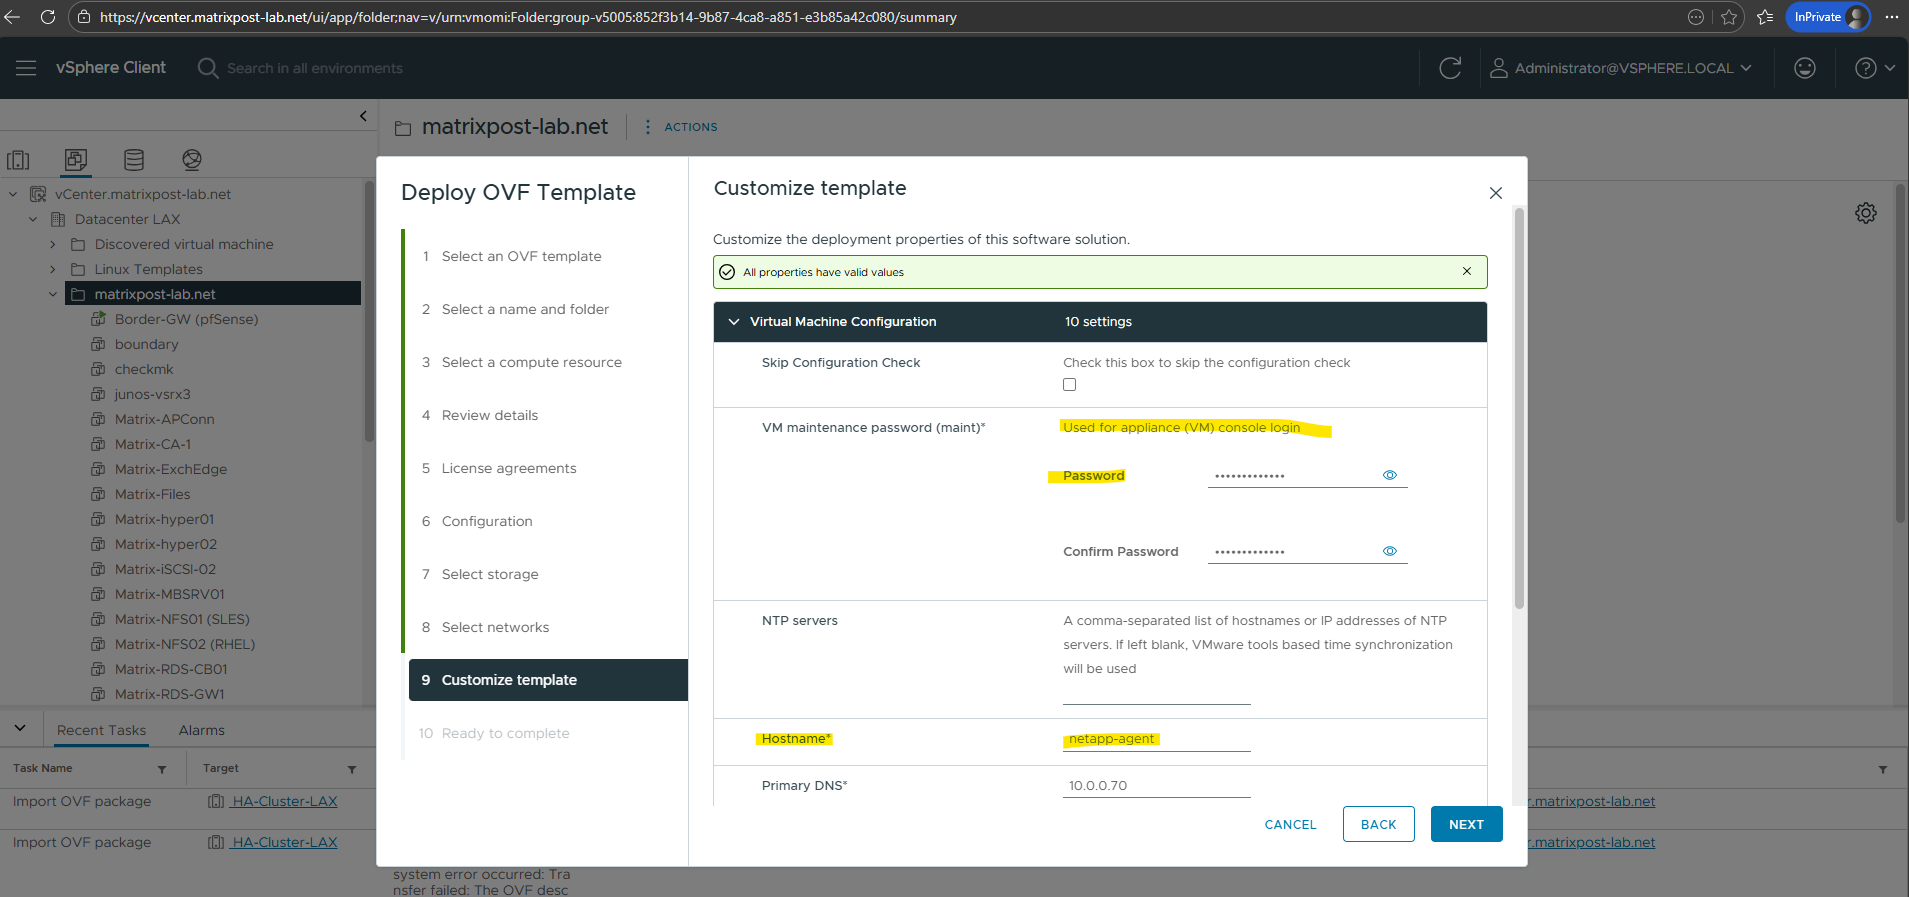
Task: Select the Storage inventory view icon
Action: point(134,160)
